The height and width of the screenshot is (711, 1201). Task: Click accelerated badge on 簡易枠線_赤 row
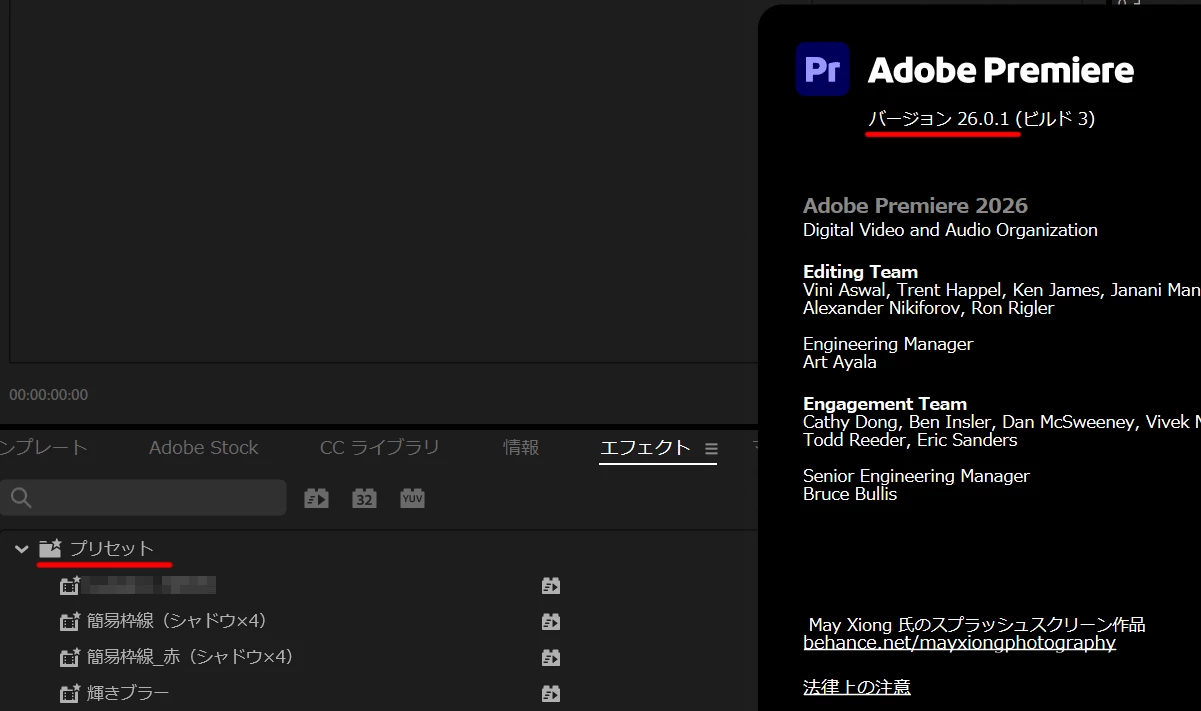(550, 658)
